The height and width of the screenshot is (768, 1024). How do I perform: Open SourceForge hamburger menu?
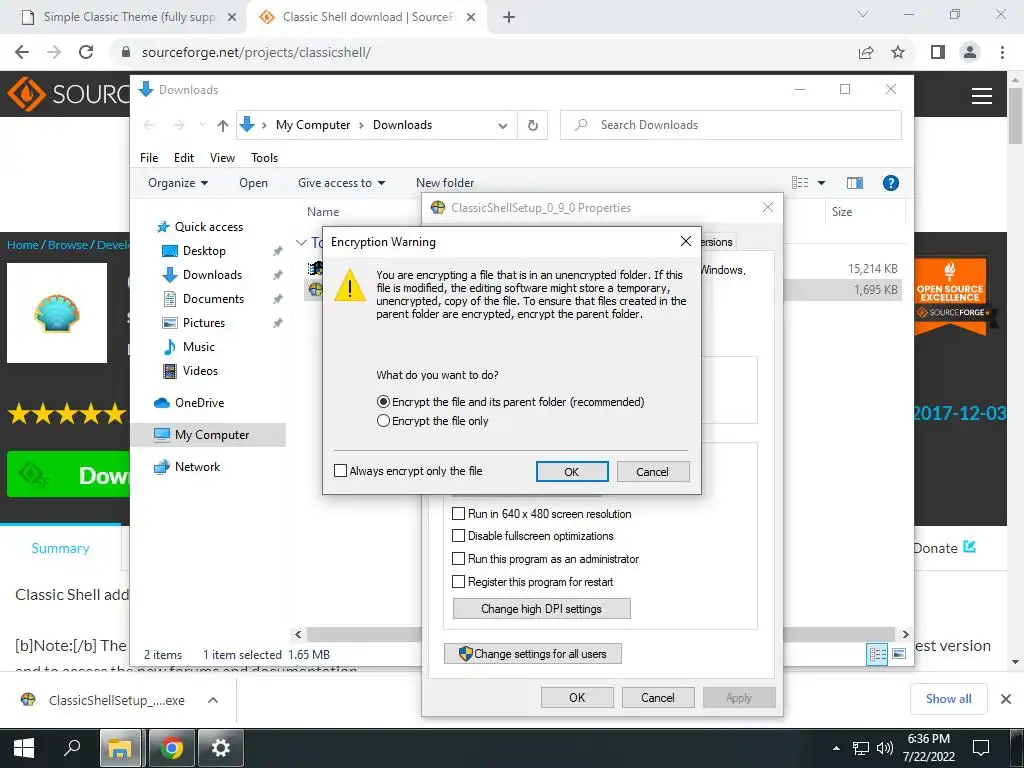(x=982, y=95)
